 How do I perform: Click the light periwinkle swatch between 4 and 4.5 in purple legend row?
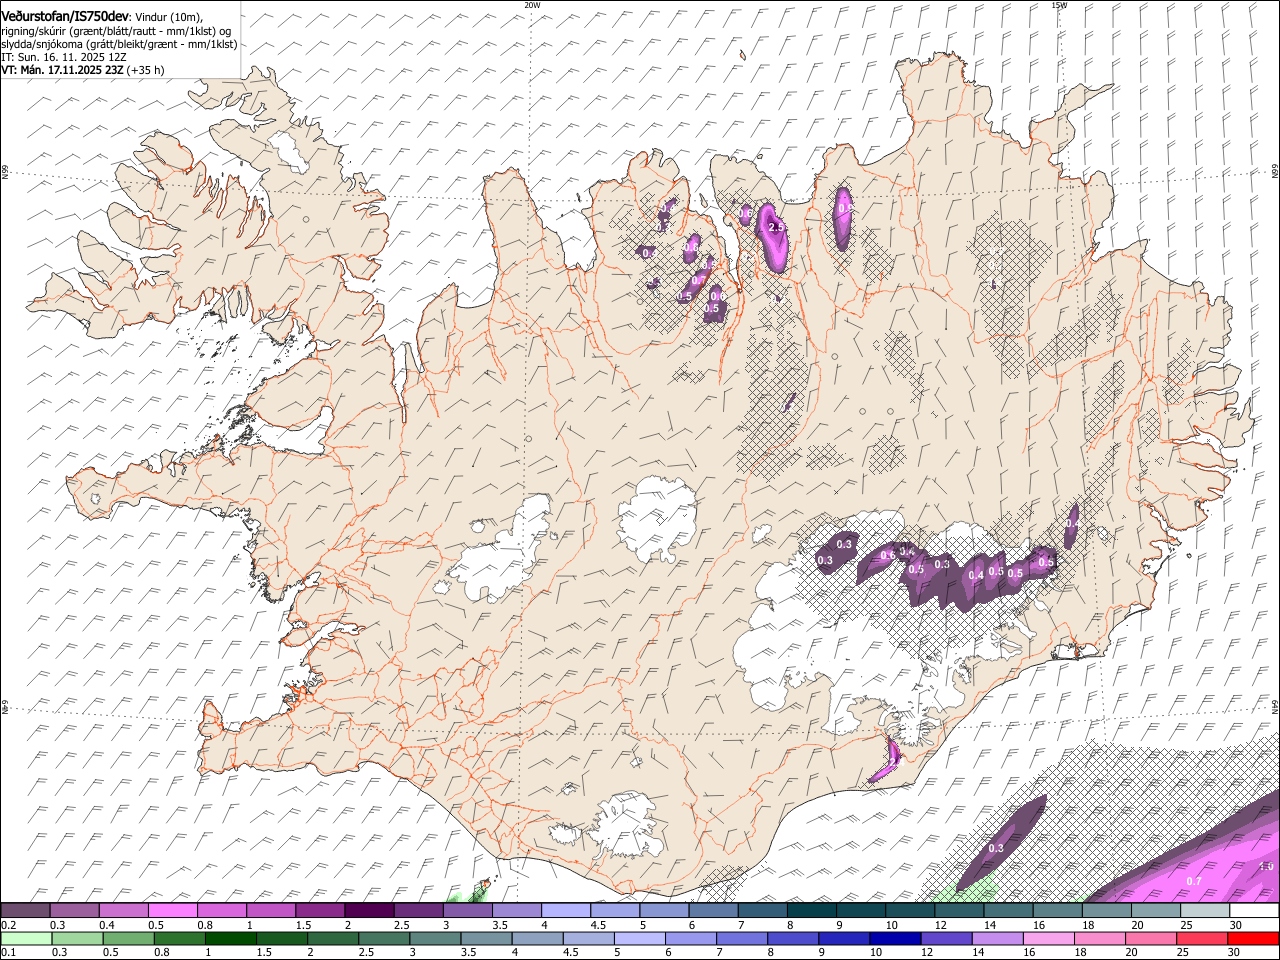click(x=565, y=911)
